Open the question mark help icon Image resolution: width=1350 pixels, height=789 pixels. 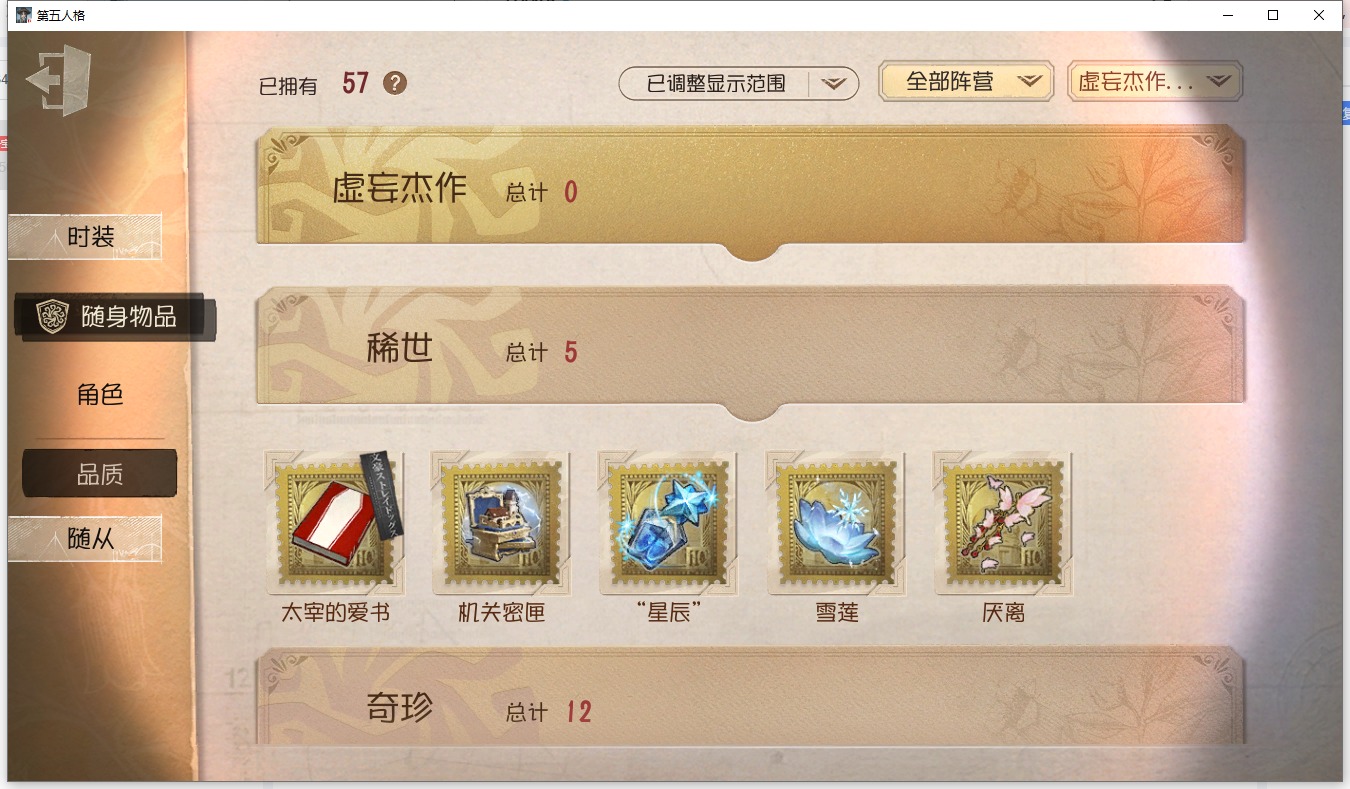[395, 83]
